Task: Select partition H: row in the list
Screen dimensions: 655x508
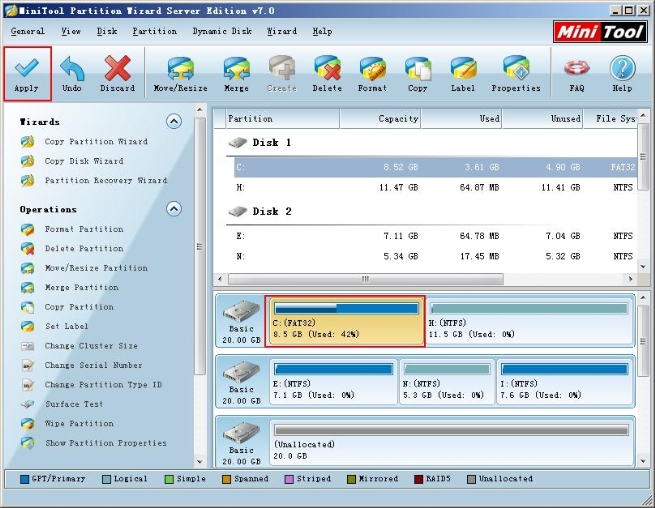Action: click(x=435, y=188)
